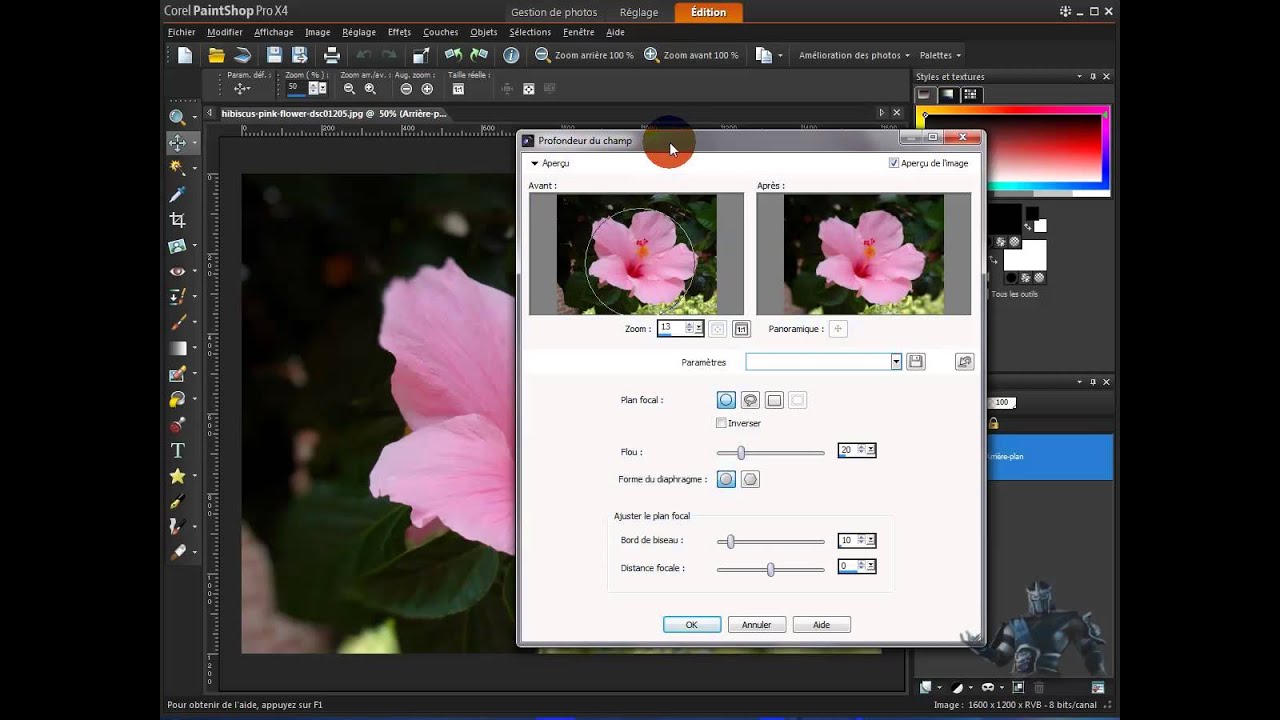Viewport: 1280px width, 720px height.
Task: Select the Flood Fill gradient tool
Action: pos(177,348)
